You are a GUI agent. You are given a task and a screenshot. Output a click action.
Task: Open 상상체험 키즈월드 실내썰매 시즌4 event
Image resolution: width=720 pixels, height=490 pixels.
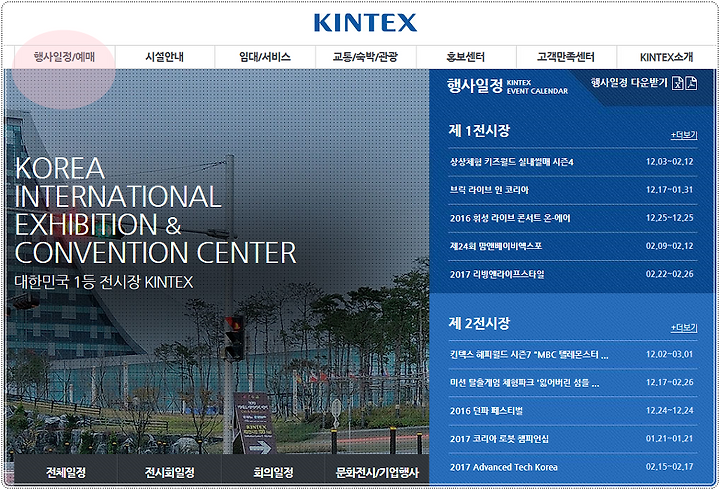[512, 162]
